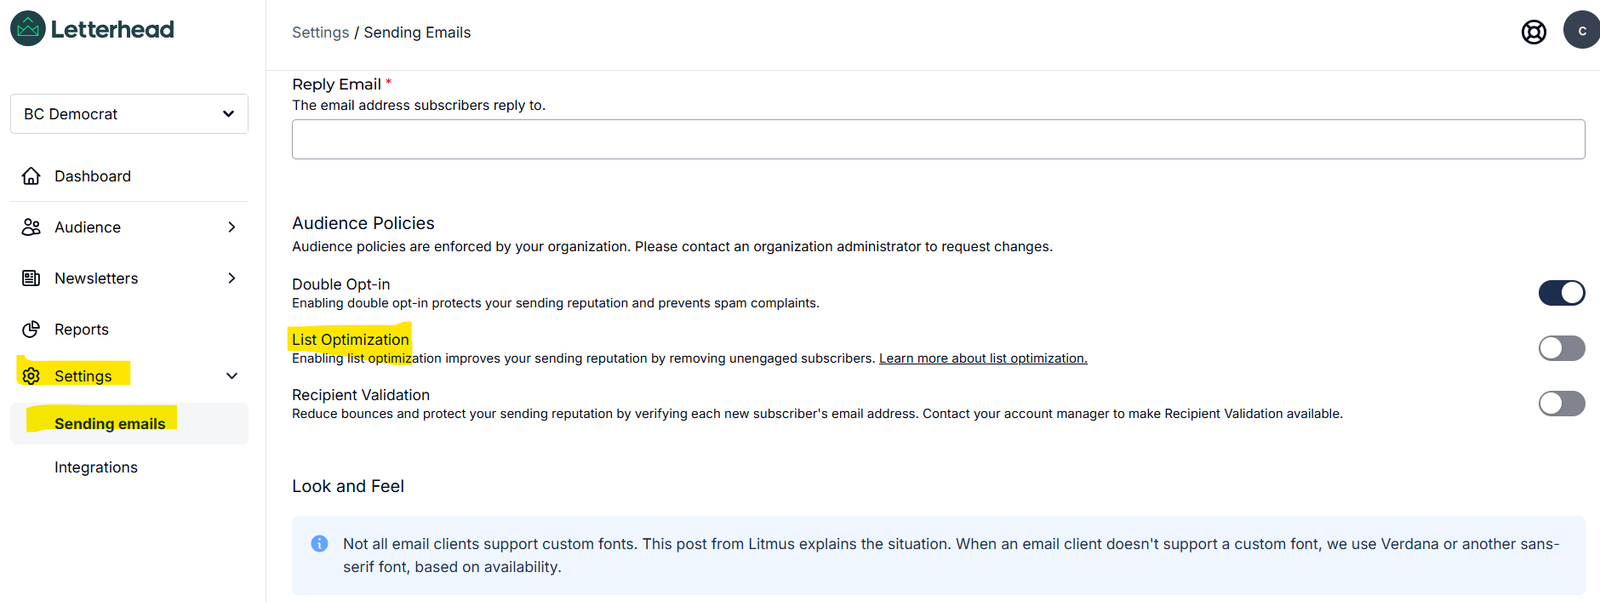Turn on the Recipient Validation toggle
The image size is (1600, 602).
[1561, 403]
